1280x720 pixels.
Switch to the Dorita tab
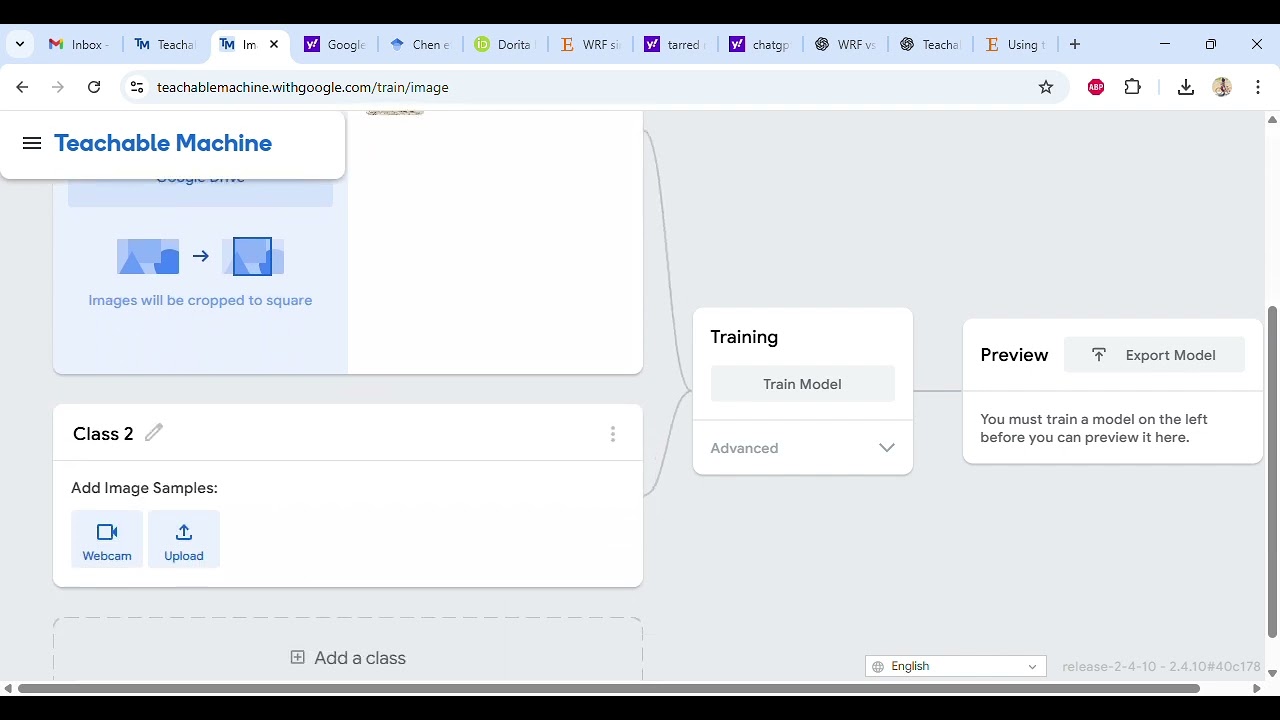(x=505, y=44)
